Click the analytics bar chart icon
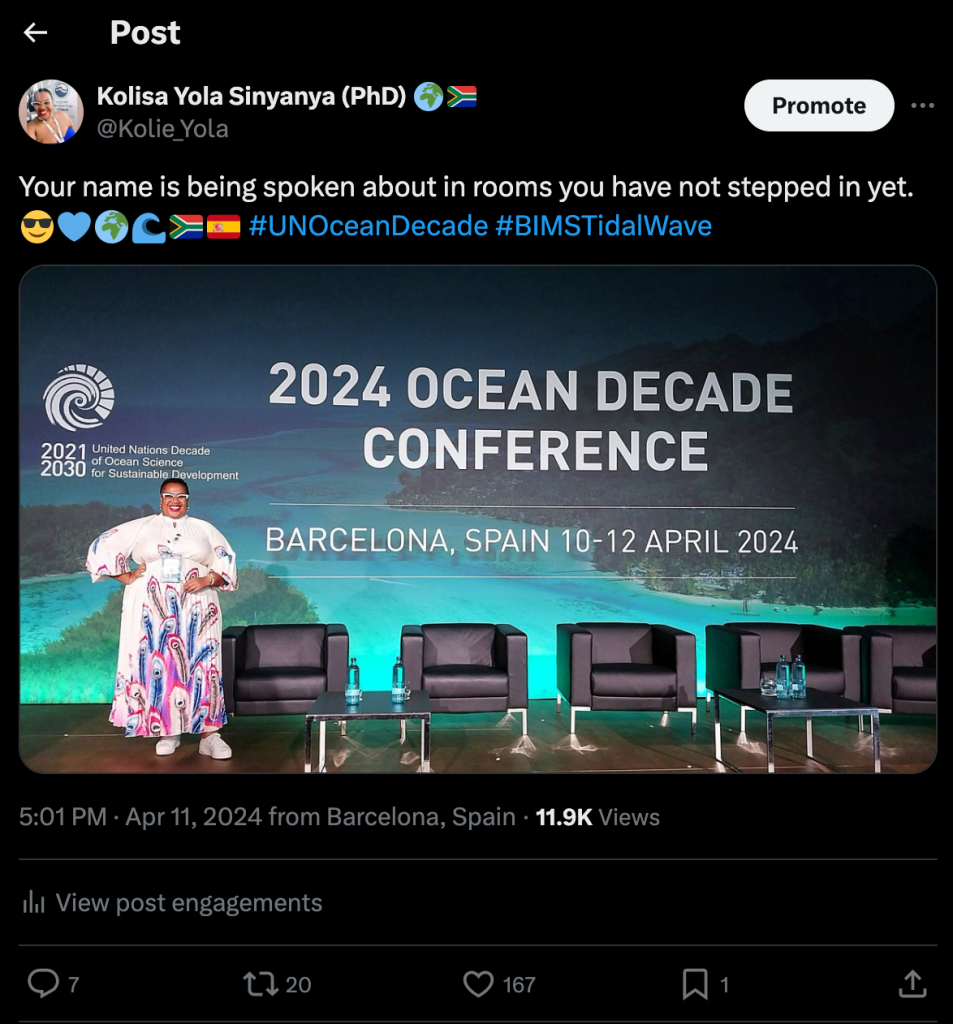Image resolution: width=953 pixels, height=1024 pixels. pyautogui.click(x=34, y=903)
